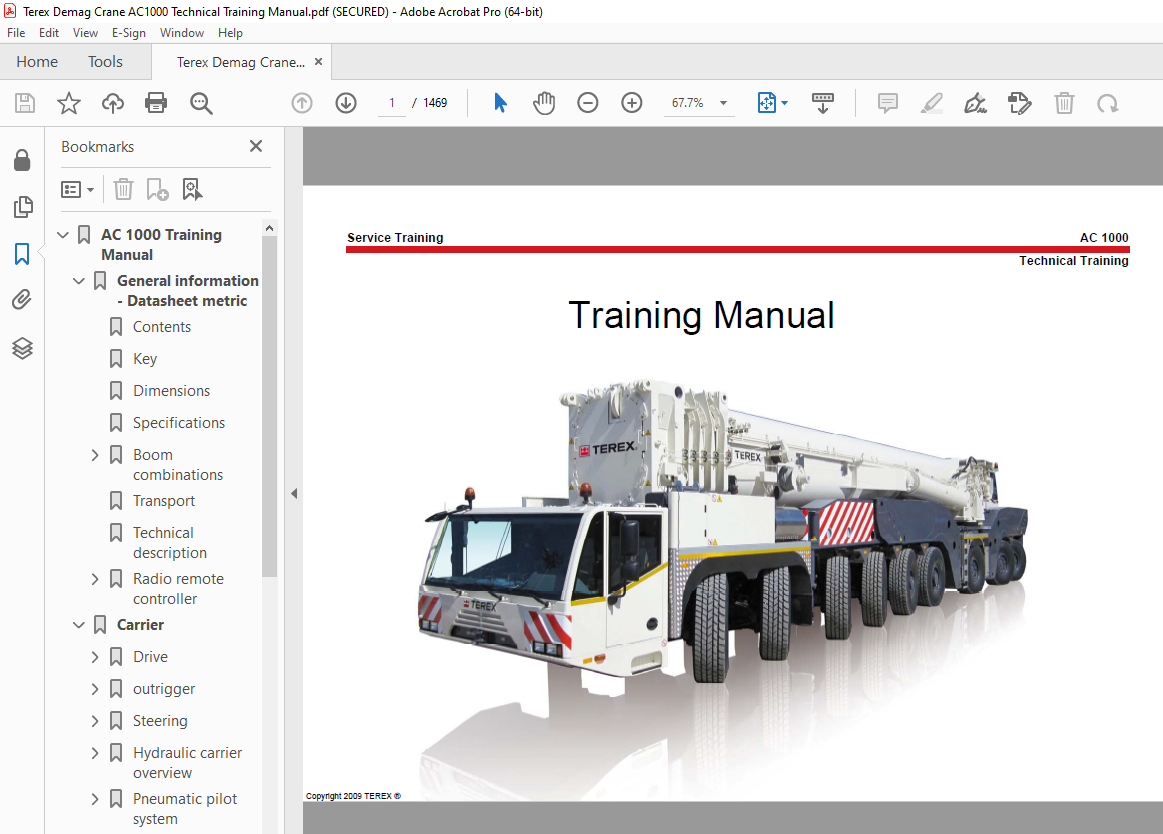Expand the Boom combinations bookmark
The height and width of the screenshot is (834, 1163).
pos(95,455)
